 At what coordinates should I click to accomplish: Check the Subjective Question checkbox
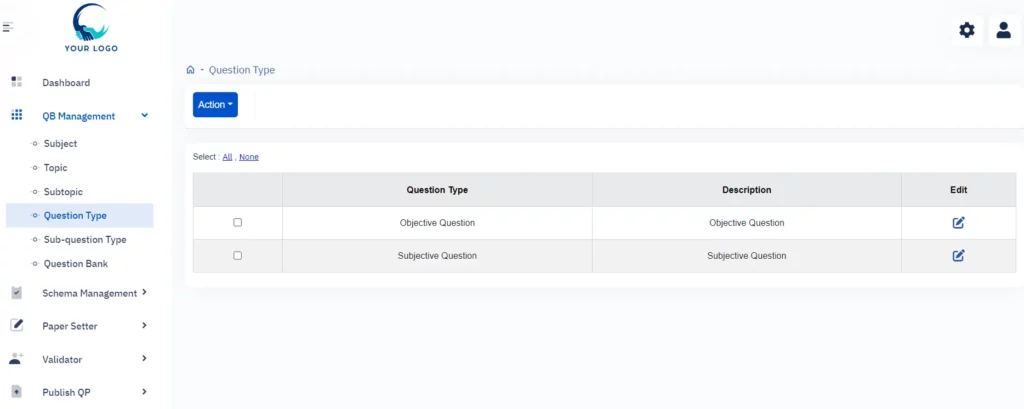238,255
